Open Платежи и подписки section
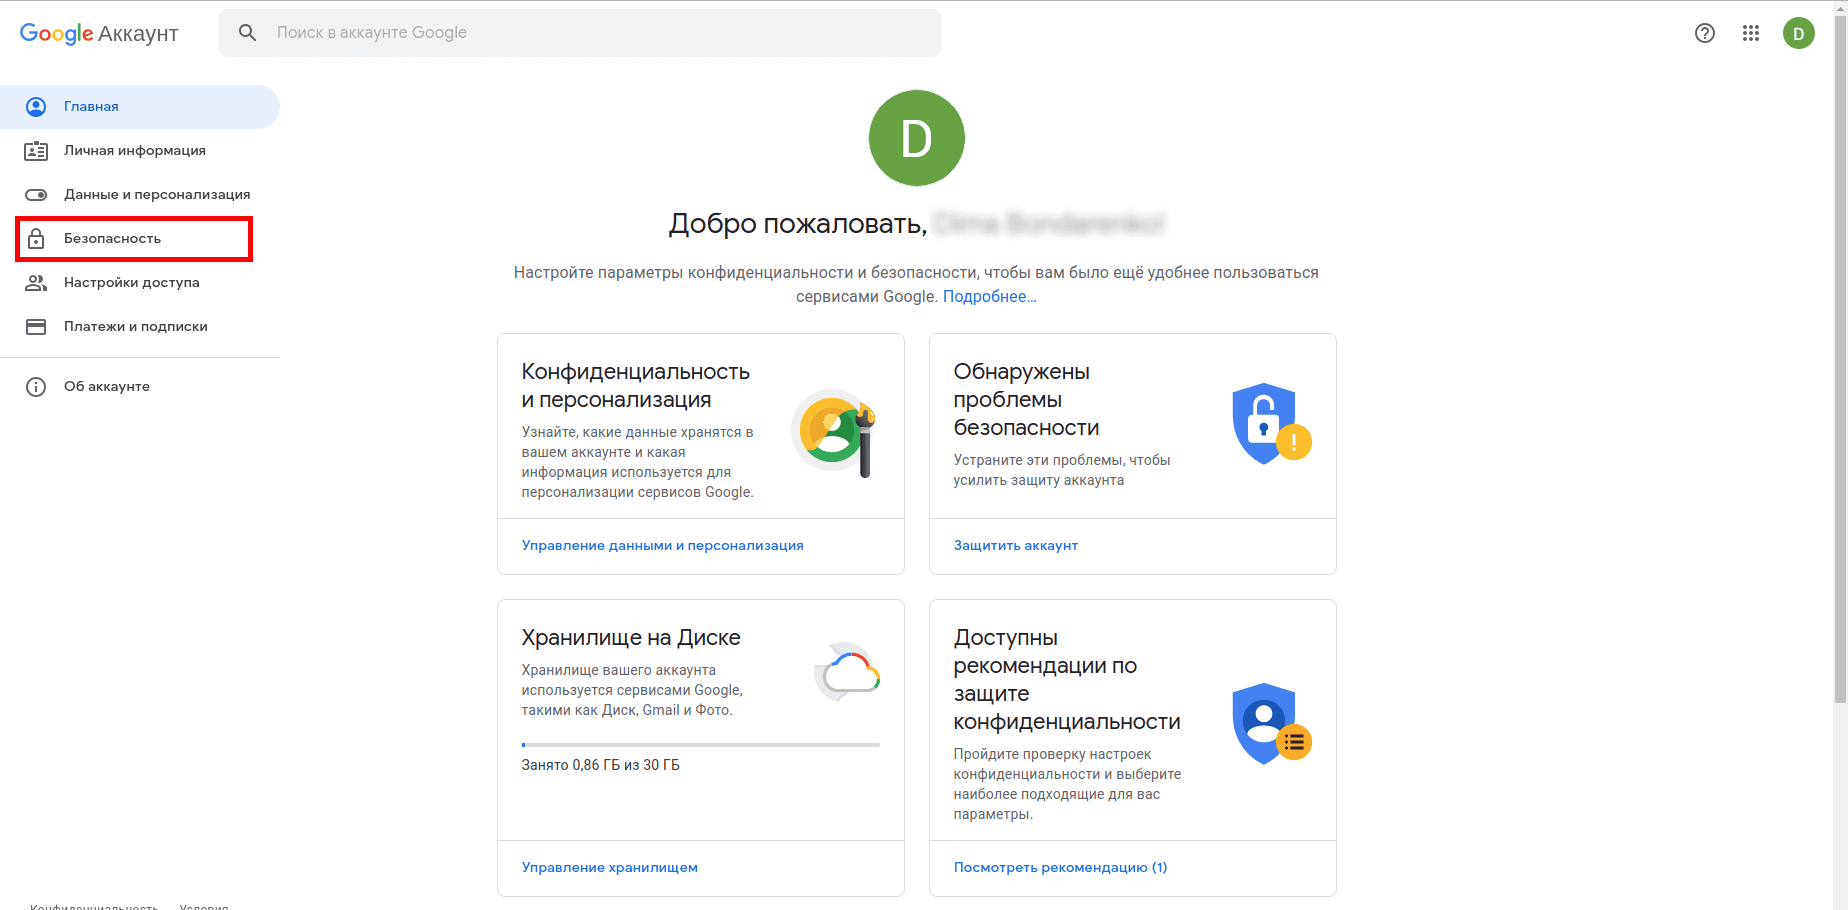This screenshot has width=1848, height=910. pos(135,327)
